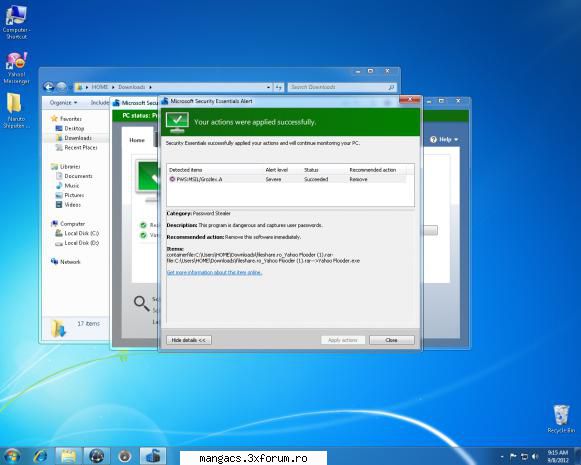
Task: Switch to Microsoft Security Essentials taskbar button
Action: (x=153, y=456)
